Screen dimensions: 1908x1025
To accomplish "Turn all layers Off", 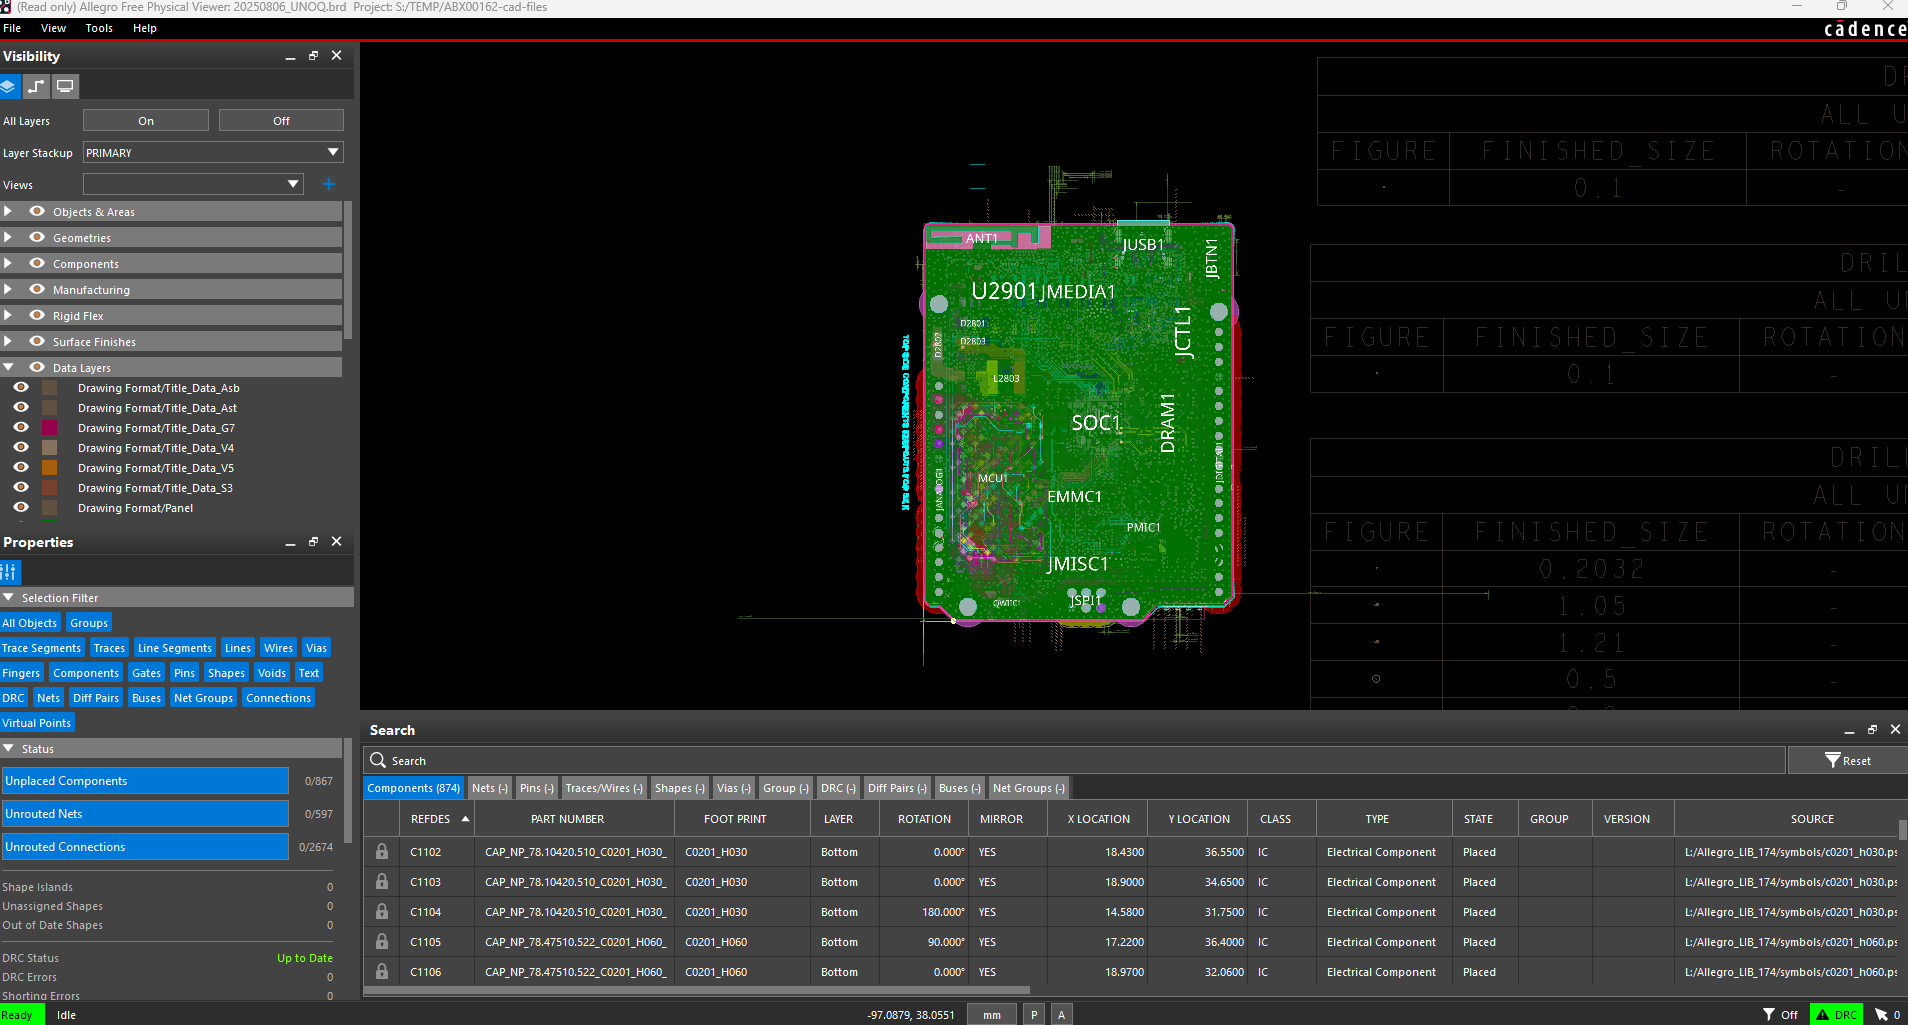I will [x=281, y=121].
